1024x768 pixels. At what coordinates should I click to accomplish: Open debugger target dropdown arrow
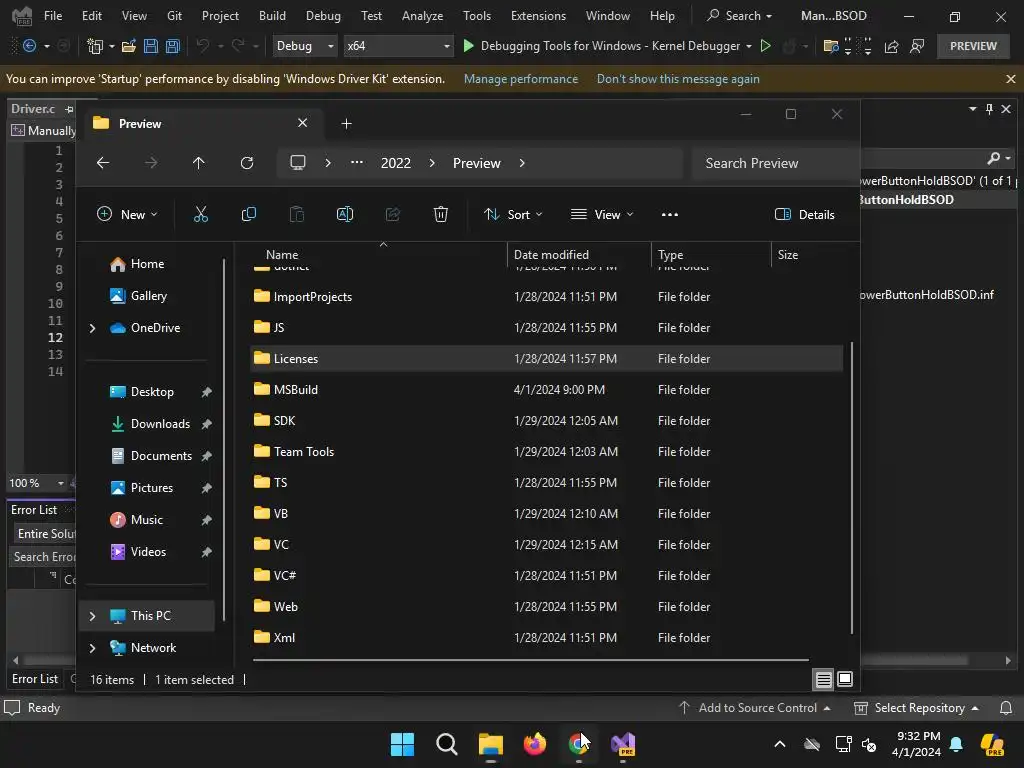748,46
